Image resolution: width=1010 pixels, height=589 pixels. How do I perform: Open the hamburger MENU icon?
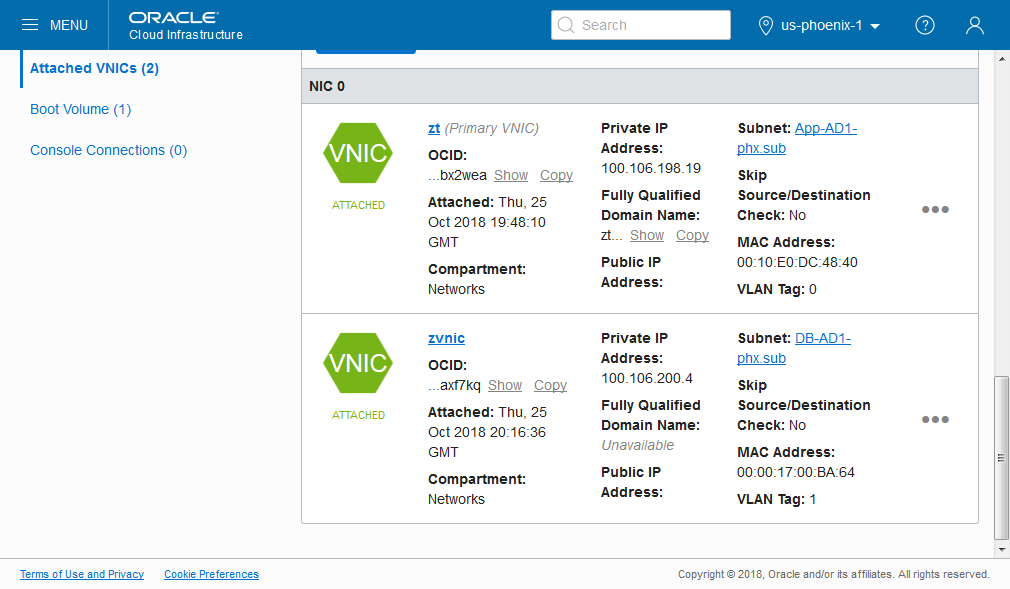point(30,25)
